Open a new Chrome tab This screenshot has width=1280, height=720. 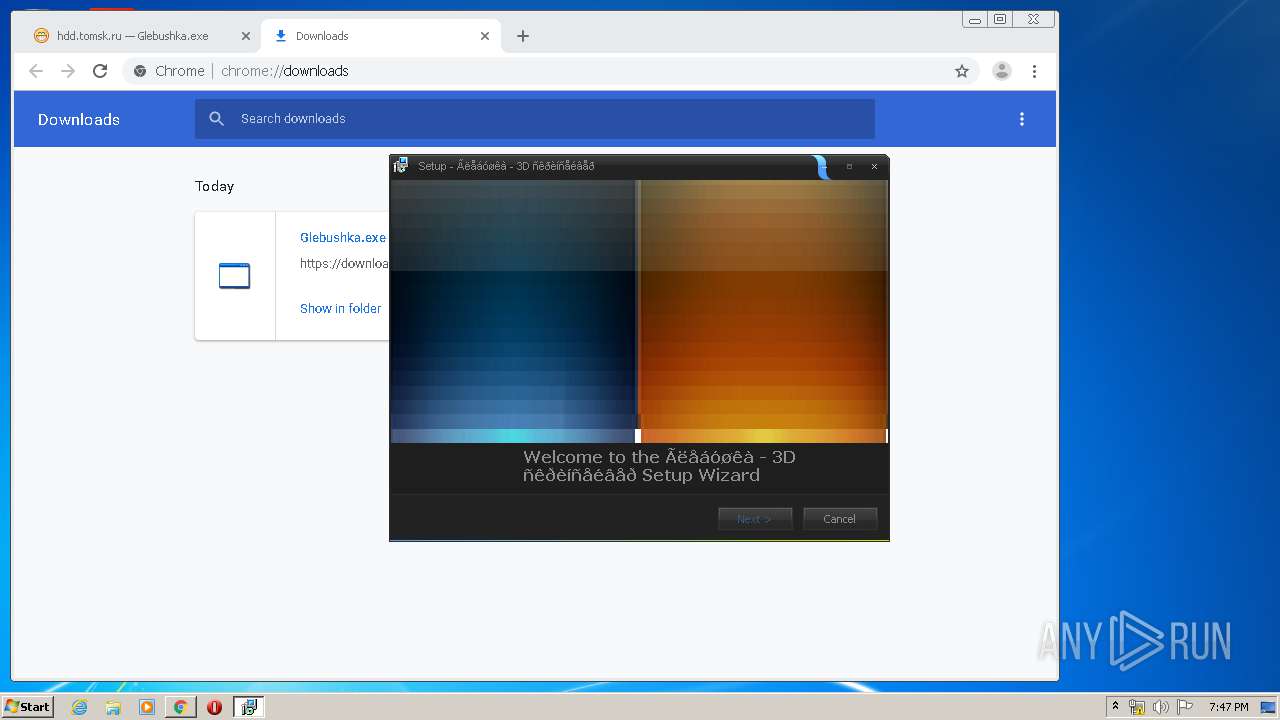pos(523,36)
